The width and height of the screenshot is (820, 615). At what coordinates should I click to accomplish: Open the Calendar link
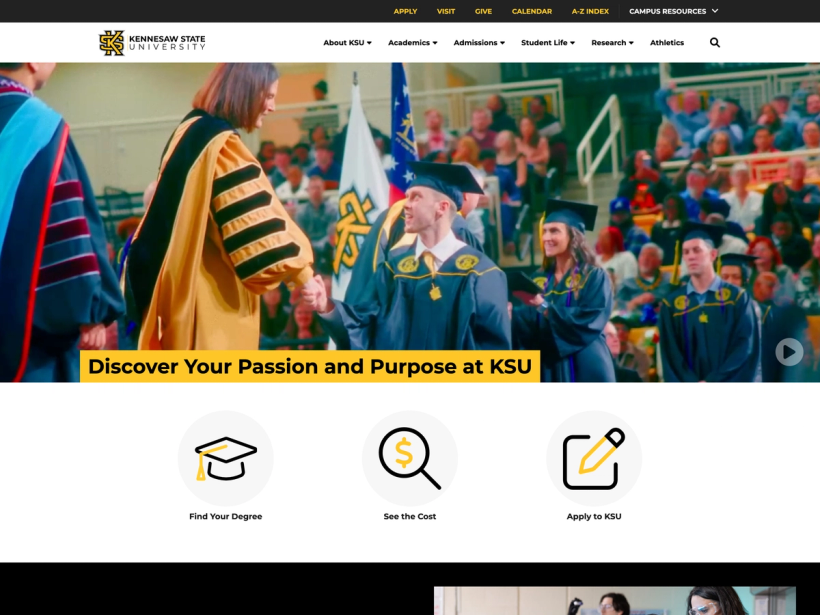(532, 11)
